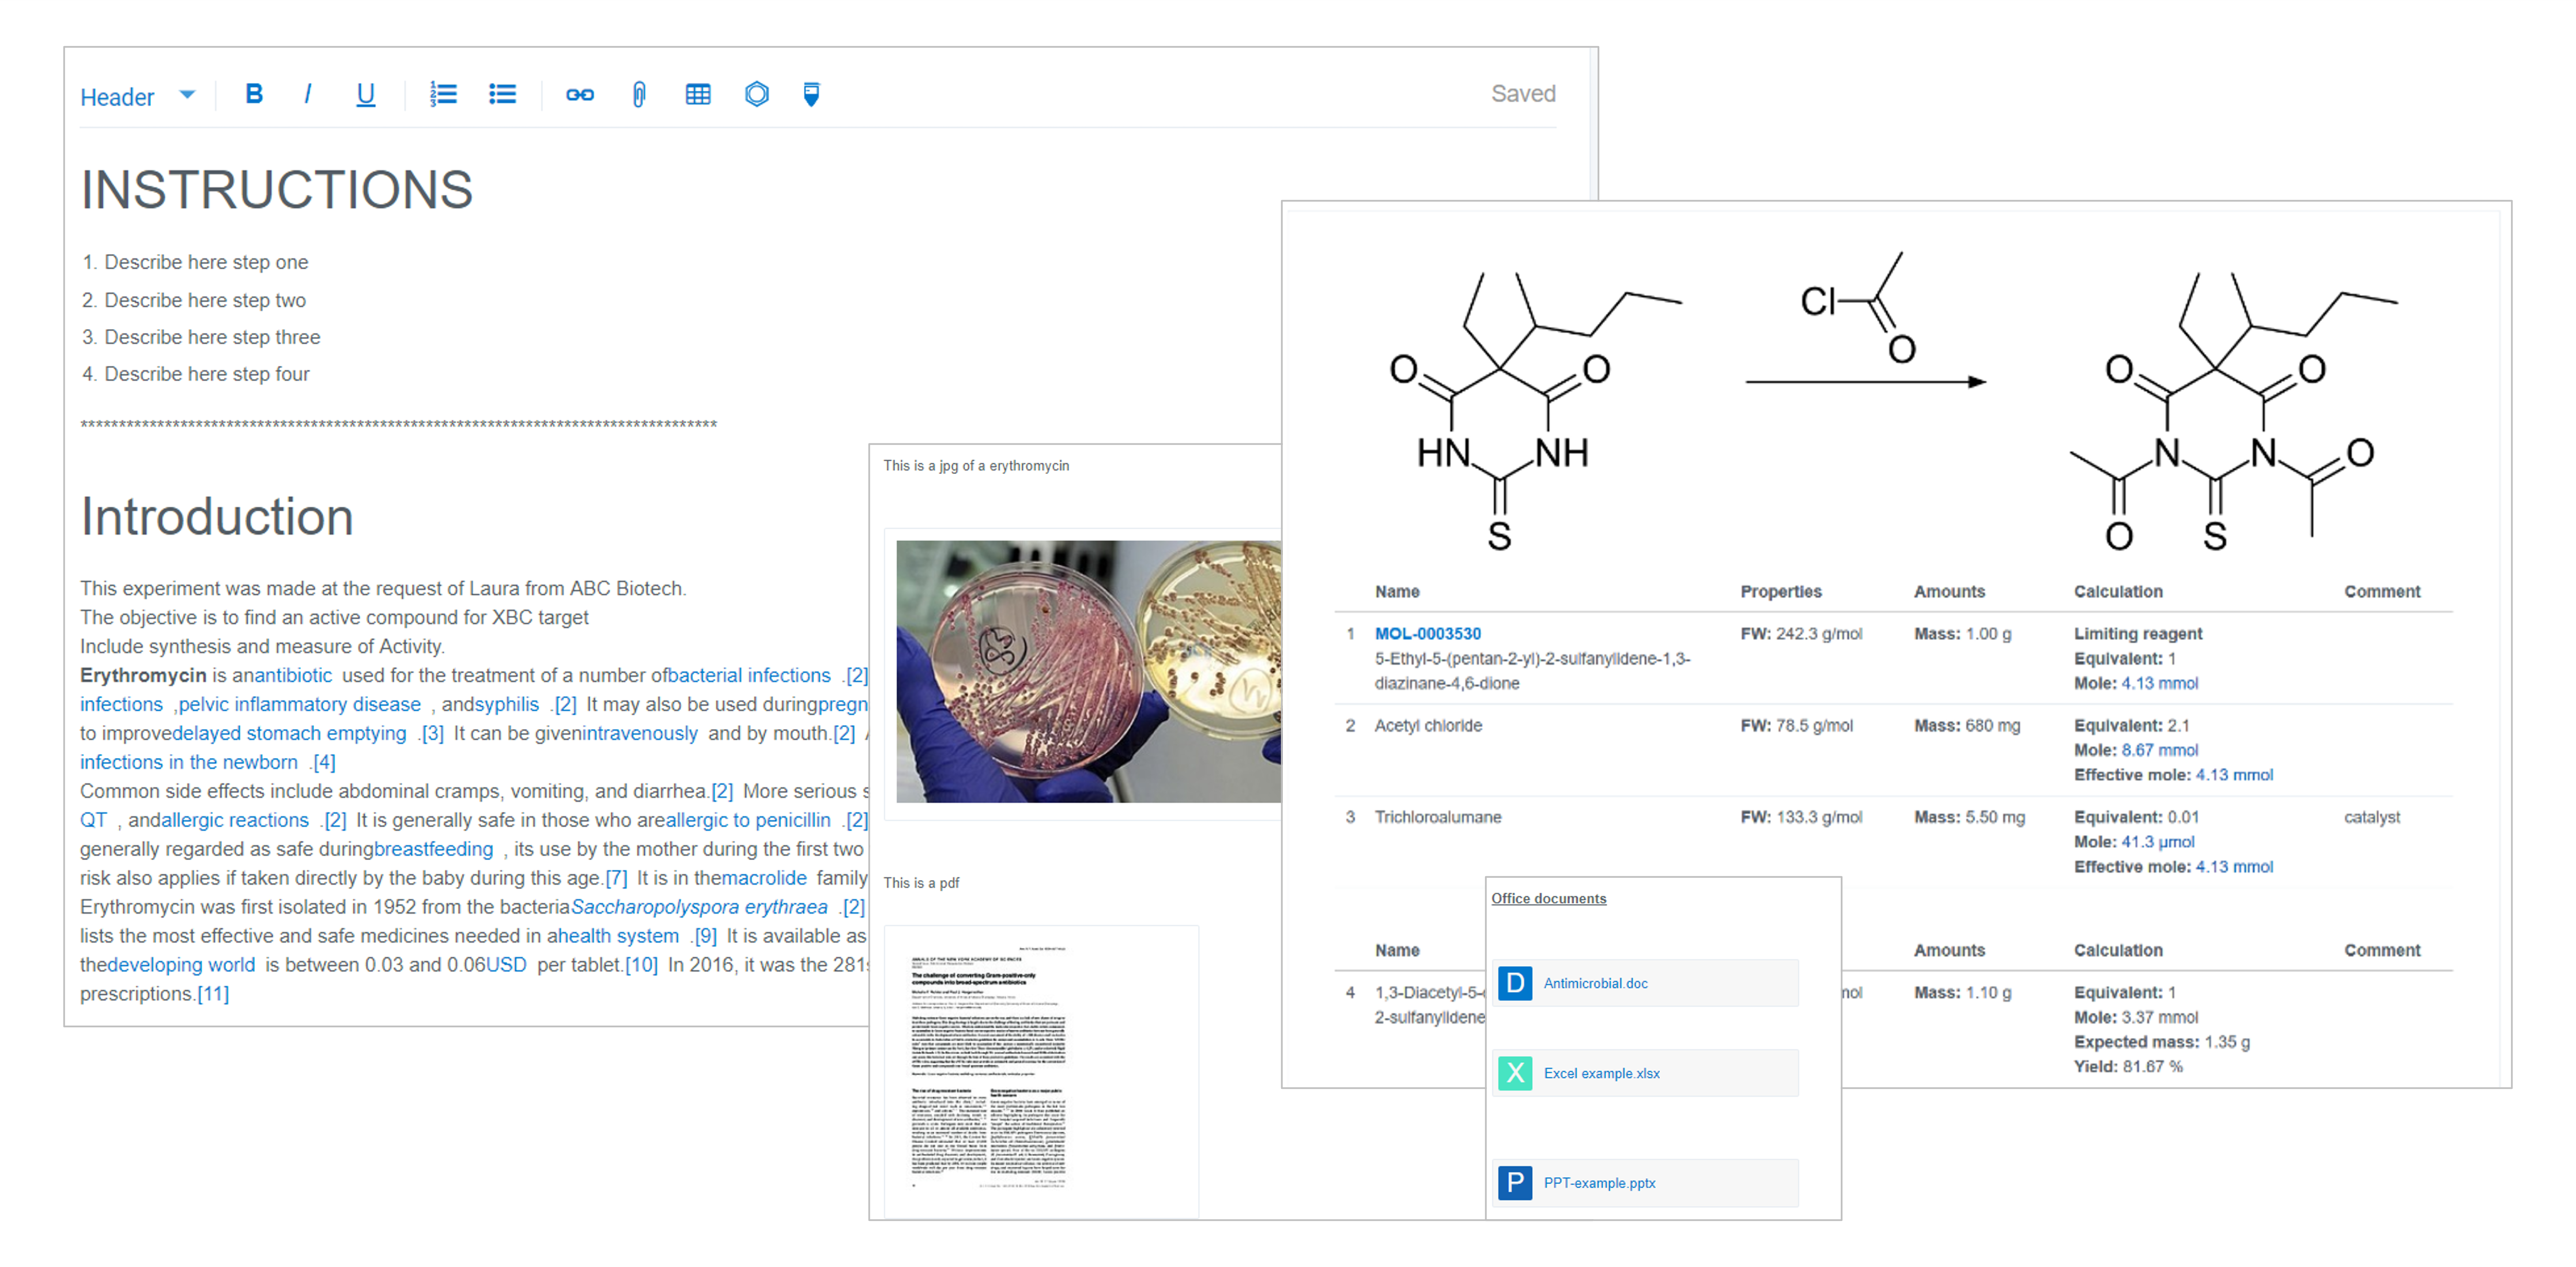The width and height of the screenshot is (2576, 1267).
Task: Open the PPT-example.pptx file link
Action: click(x=1599, y=1183)
